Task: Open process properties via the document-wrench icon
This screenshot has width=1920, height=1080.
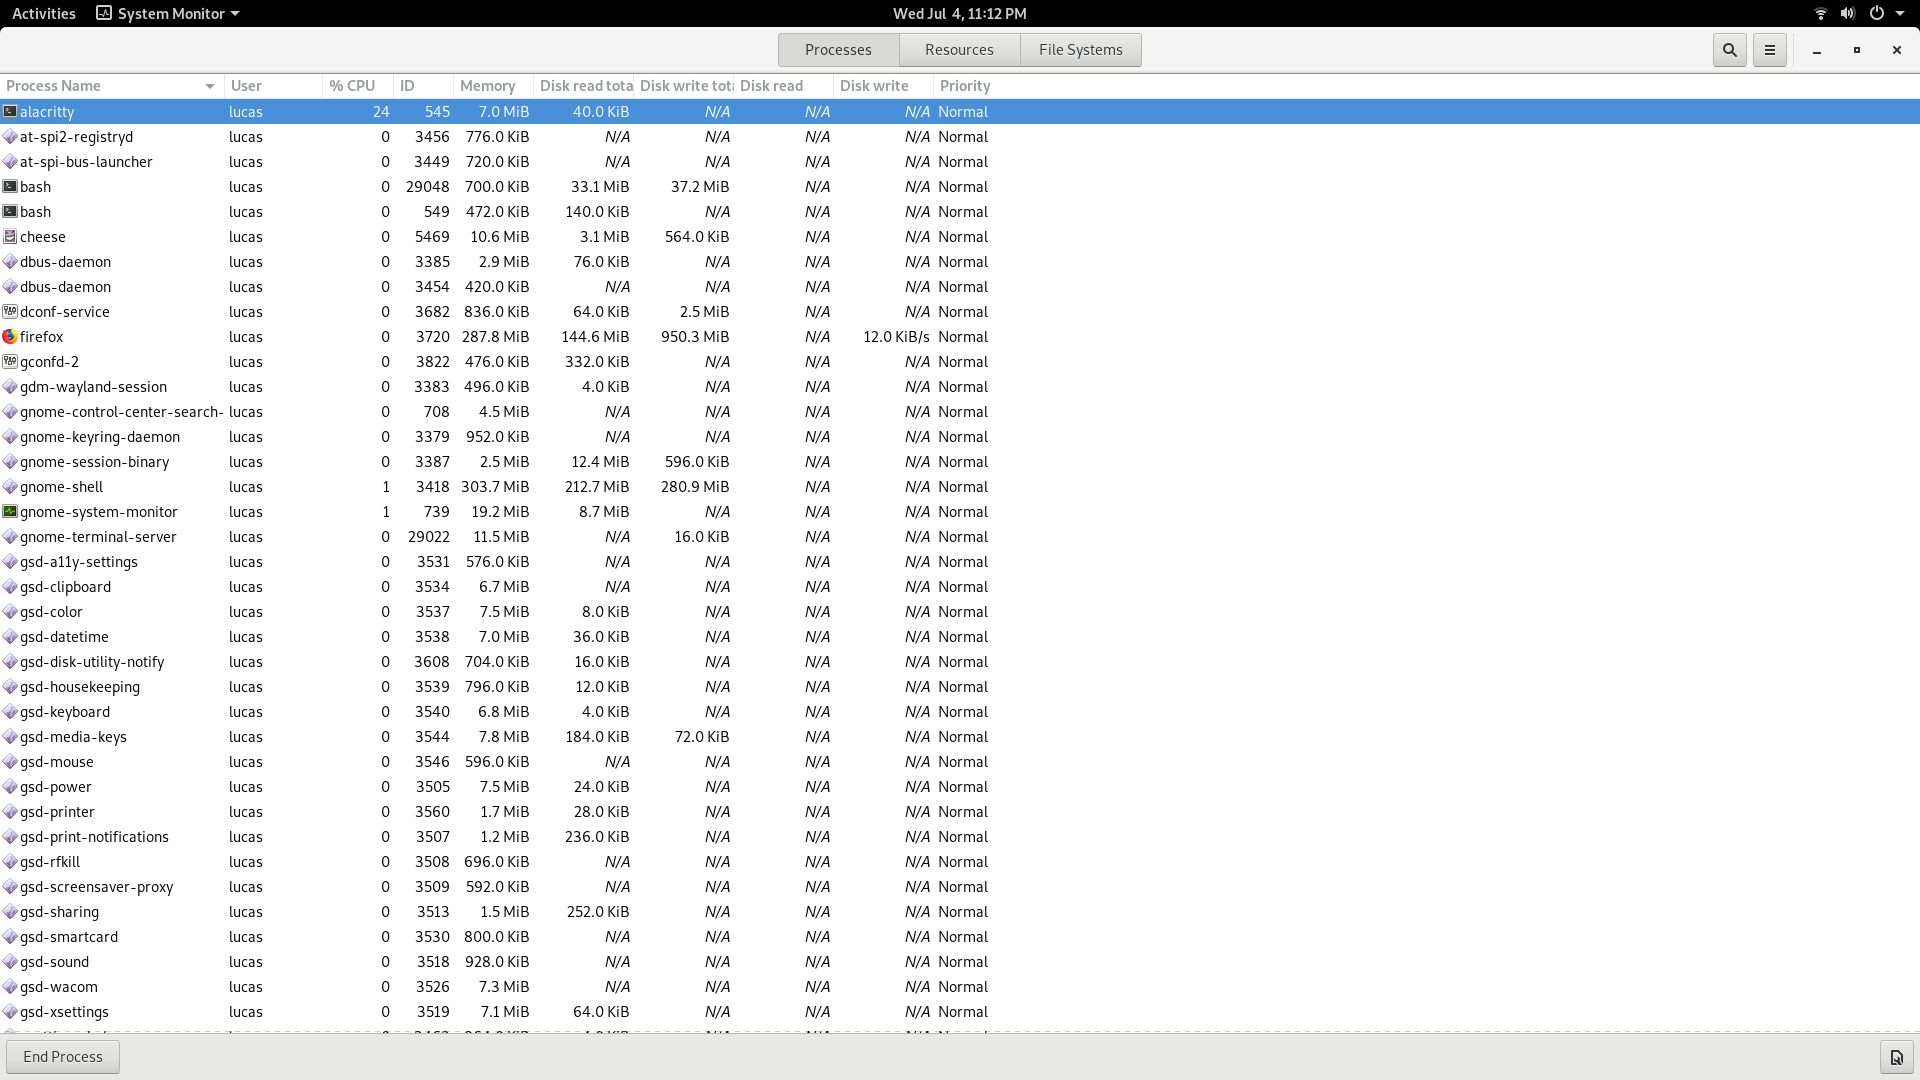Action: (x=1896, y=1056)
